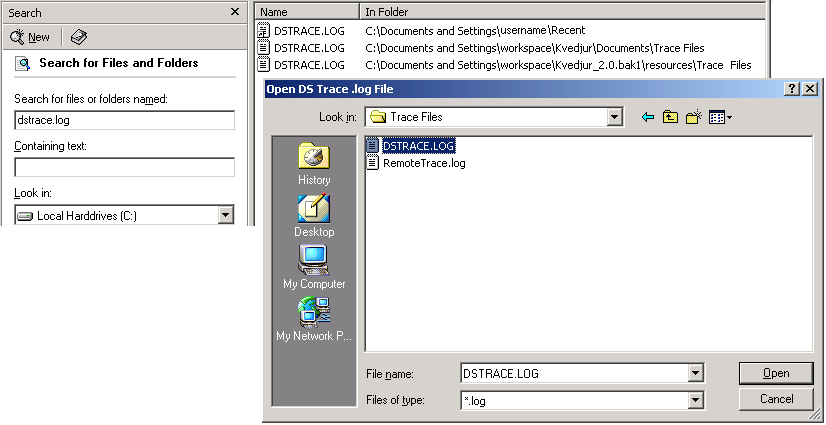Close the Open DS Trace .log File dialog
The image size is (826, 425).
point(810,88)
